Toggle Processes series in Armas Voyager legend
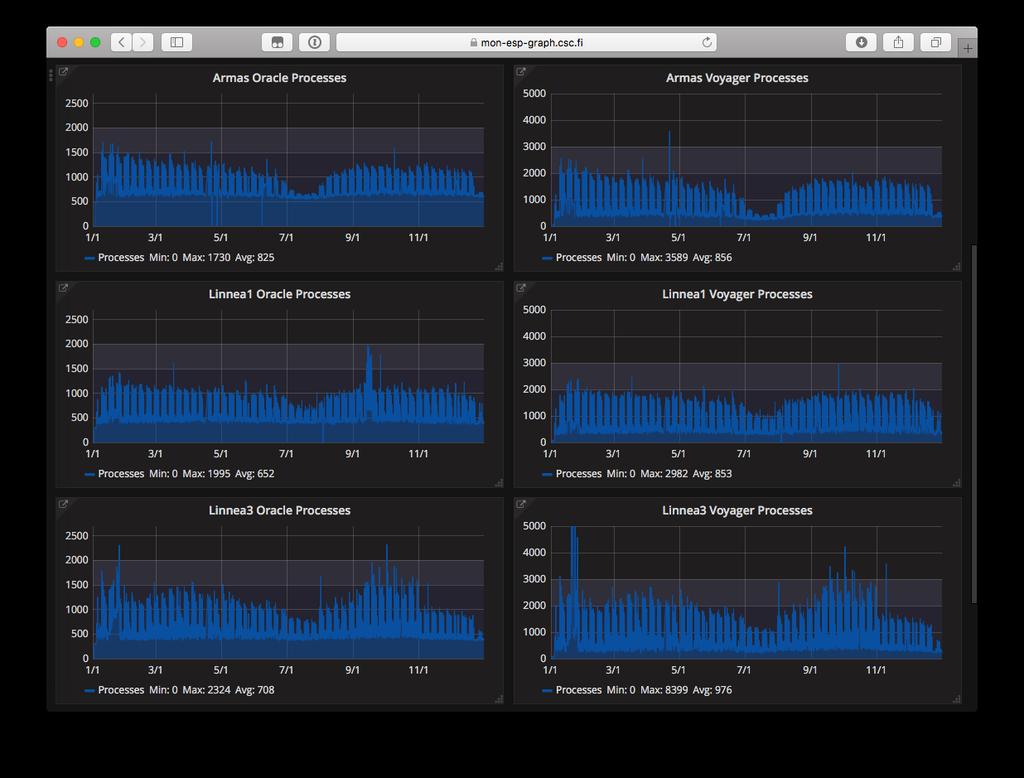 click(579, 257)
